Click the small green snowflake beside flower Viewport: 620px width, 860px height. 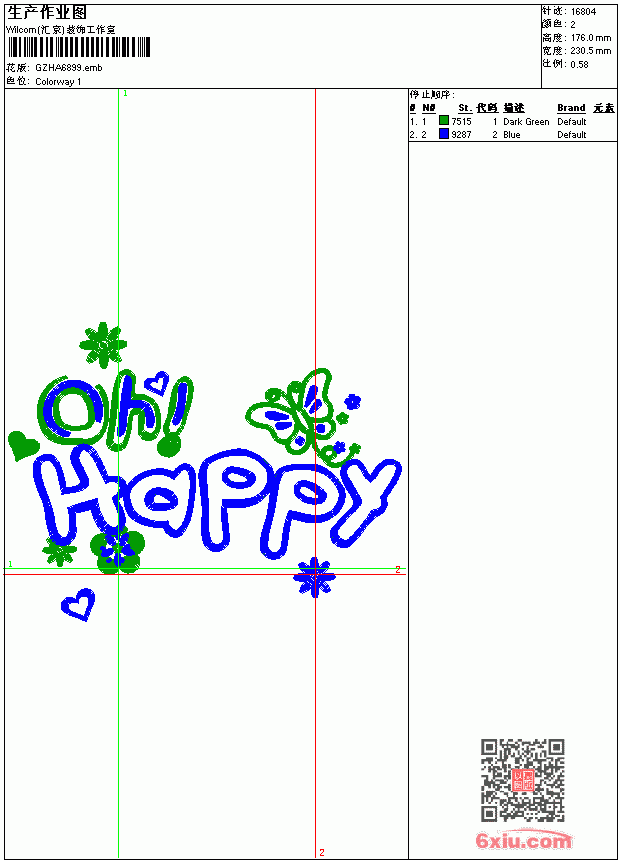(59, 551)
